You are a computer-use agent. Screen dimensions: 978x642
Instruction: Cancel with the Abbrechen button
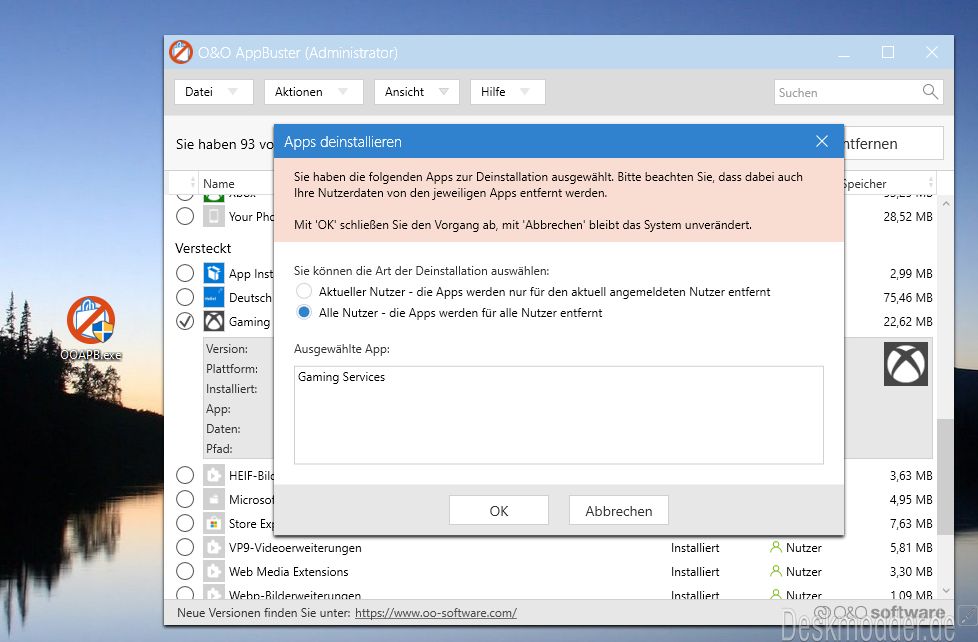point(619,510)
